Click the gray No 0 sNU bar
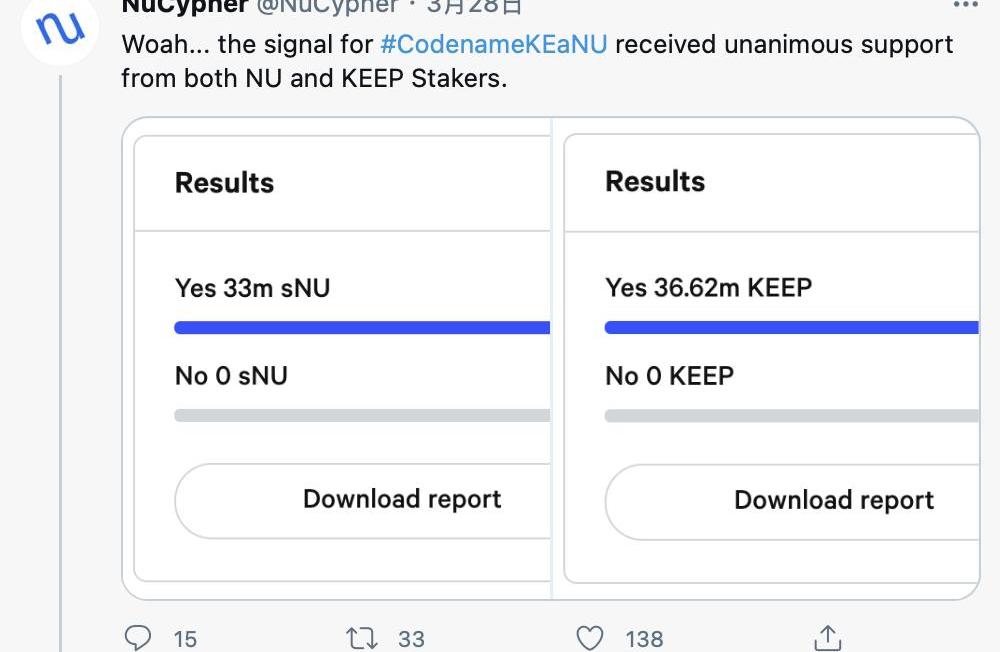Viewport: 1000px width, 652px height. (x=362, y=415)
